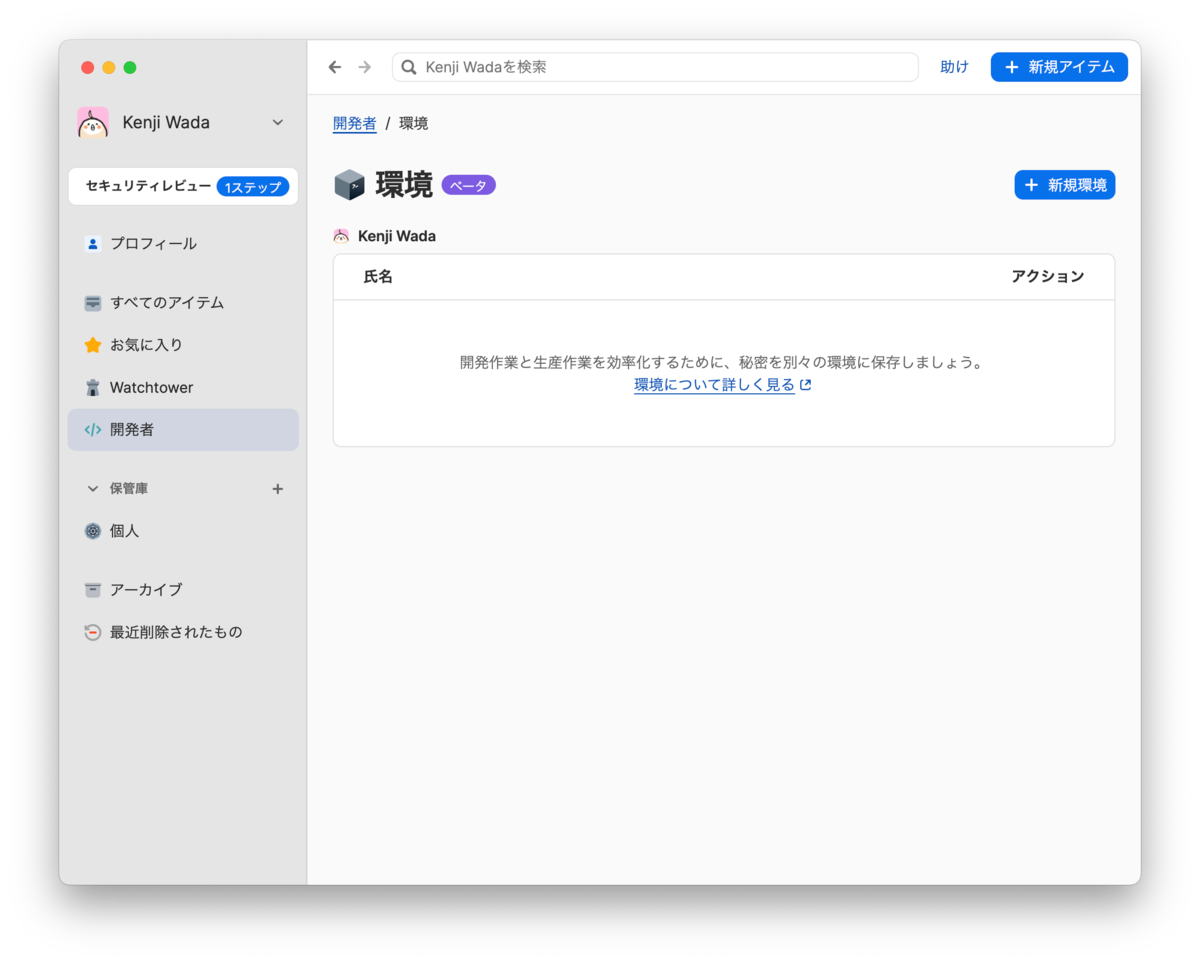The height and width of the screenshot is (963, 1200).
Task: Open the 助け help link
Action: pyautogui.click(x=954, y=67)
